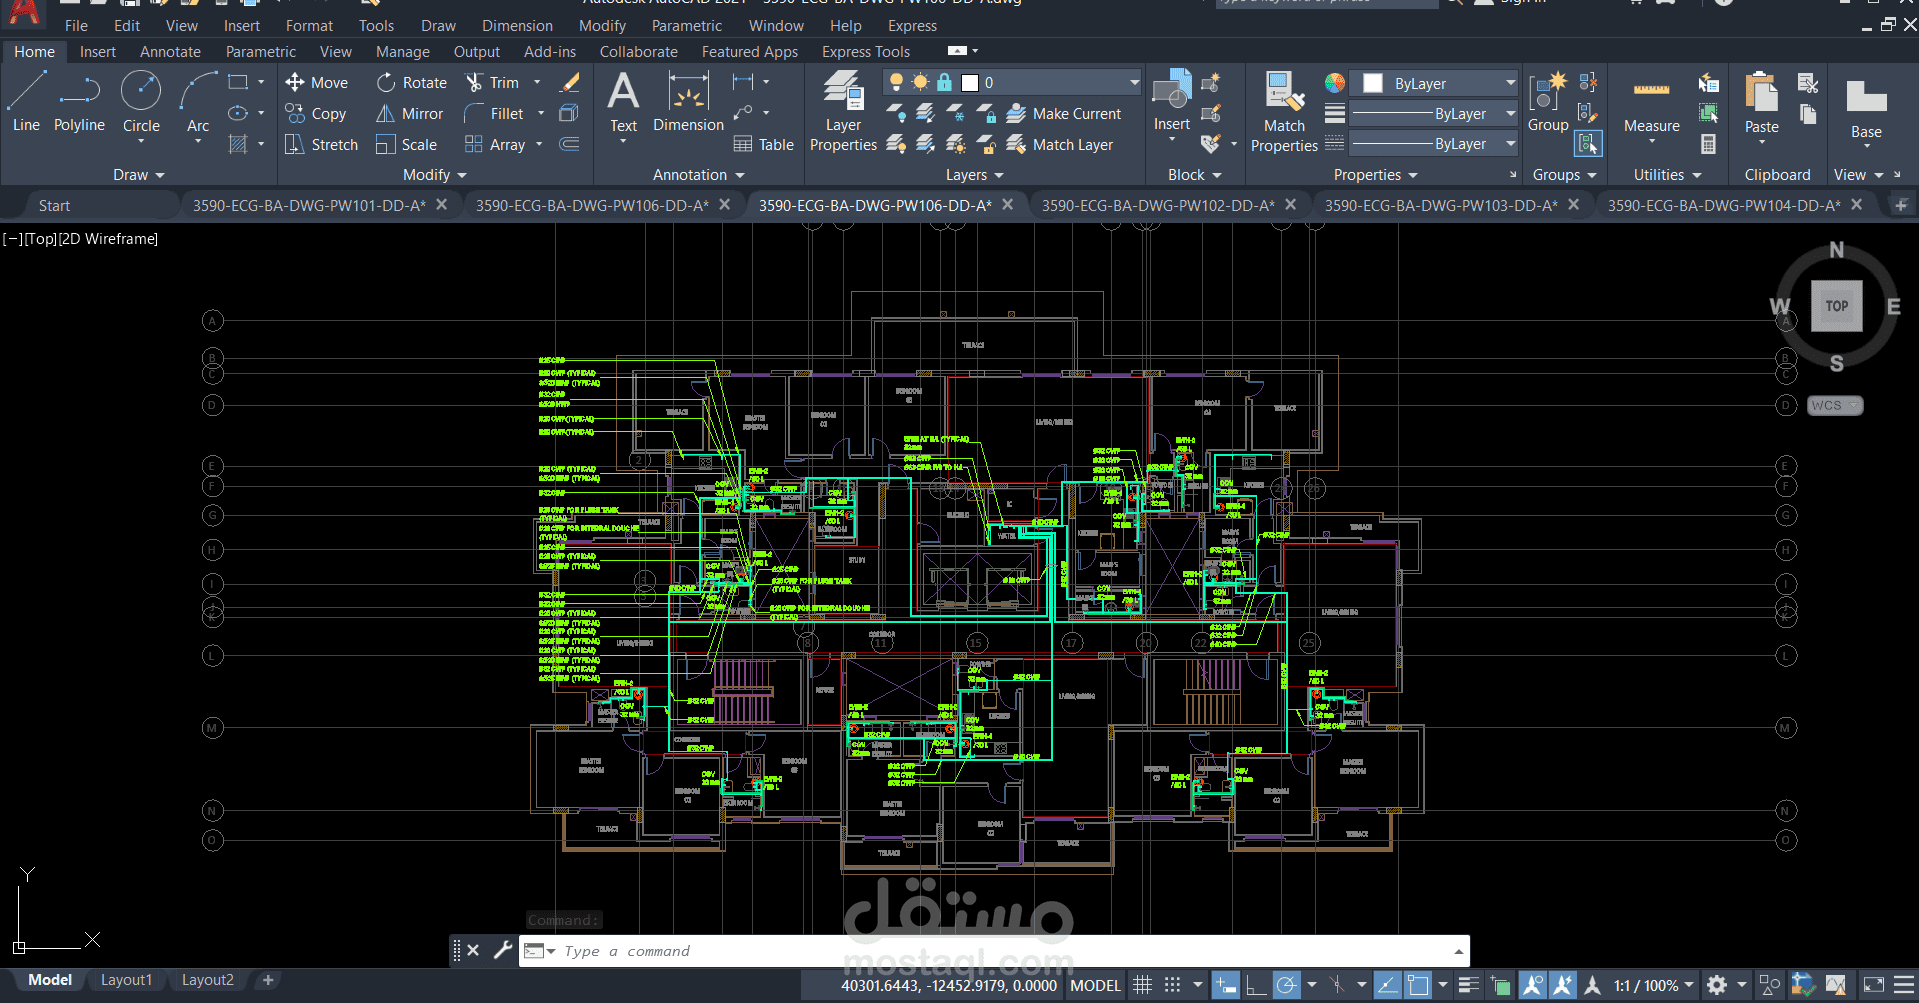The image size is (1919, 1003).
Task: Click the Group tool
Action: point(1548,101)
